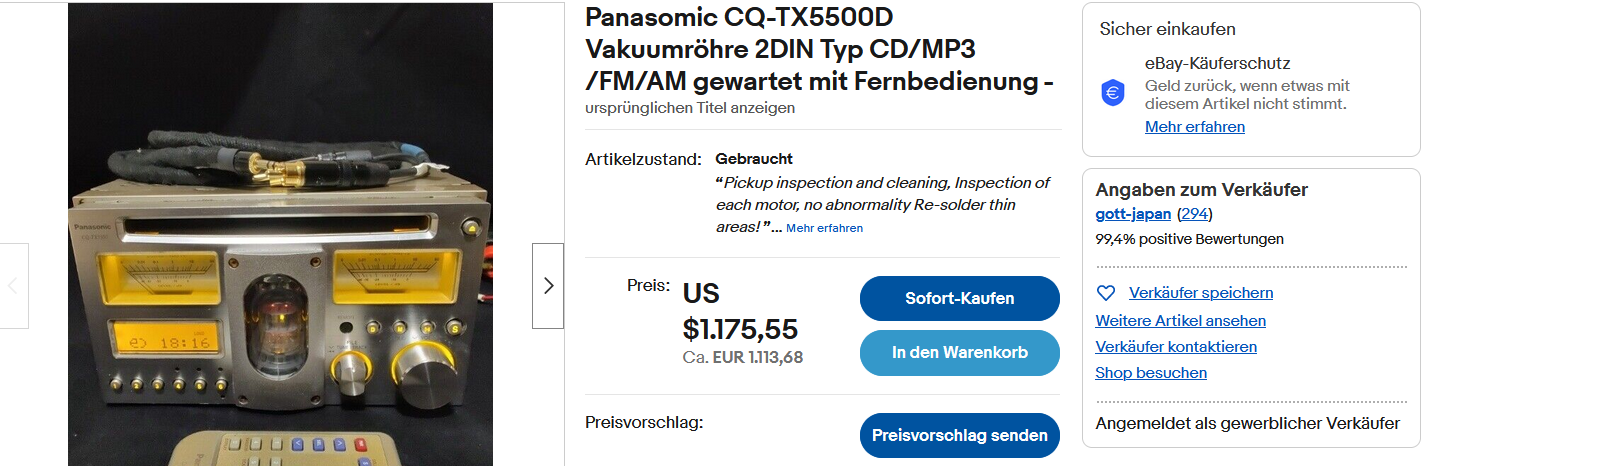The height and width of the screenshot is (466, 1618).
Task: Show original title via ursprünglichen Titel anzeigen
Action: (x=690, y=108)
